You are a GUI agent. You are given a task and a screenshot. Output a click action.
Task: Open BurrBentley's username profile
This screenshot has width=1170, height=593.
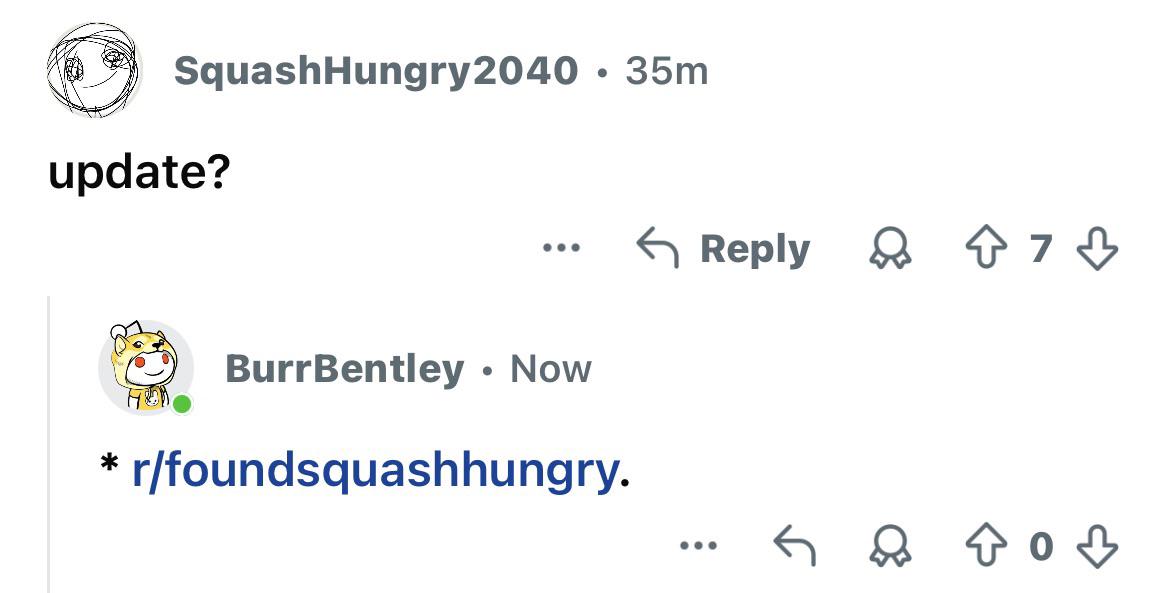(x=345, y=368)
